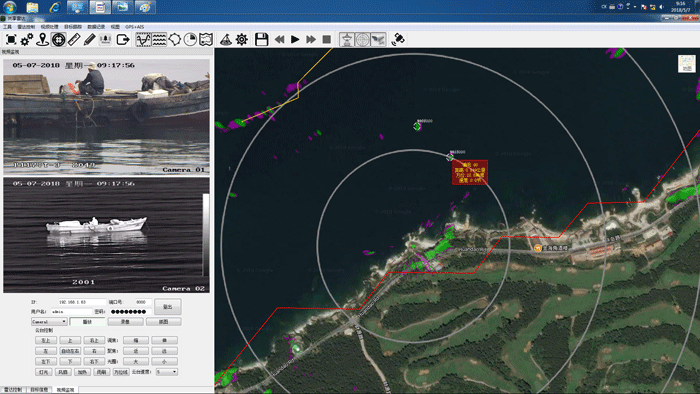Select the map location pin tool
Viewport: 700px width, 394px height.
click(x=42, y=40)
